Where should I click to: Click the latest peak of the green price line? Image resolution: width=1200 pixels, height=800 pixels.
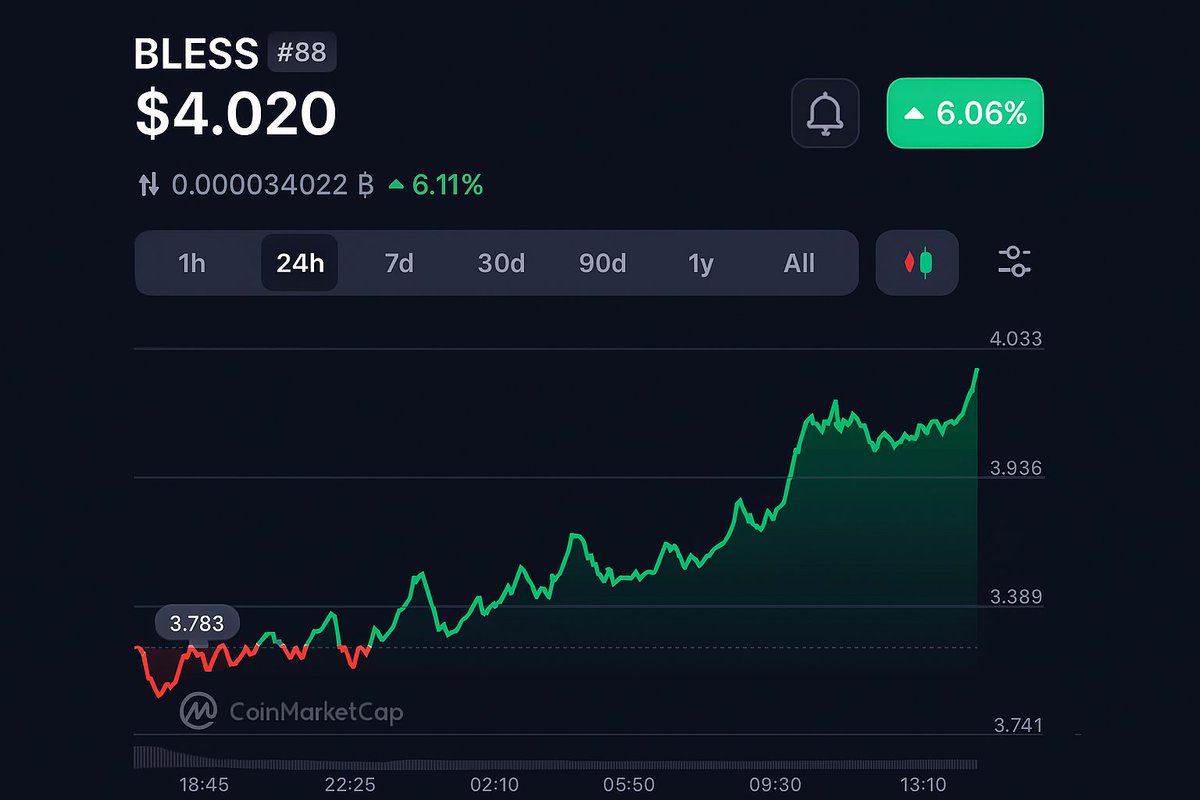coord(976,371)
